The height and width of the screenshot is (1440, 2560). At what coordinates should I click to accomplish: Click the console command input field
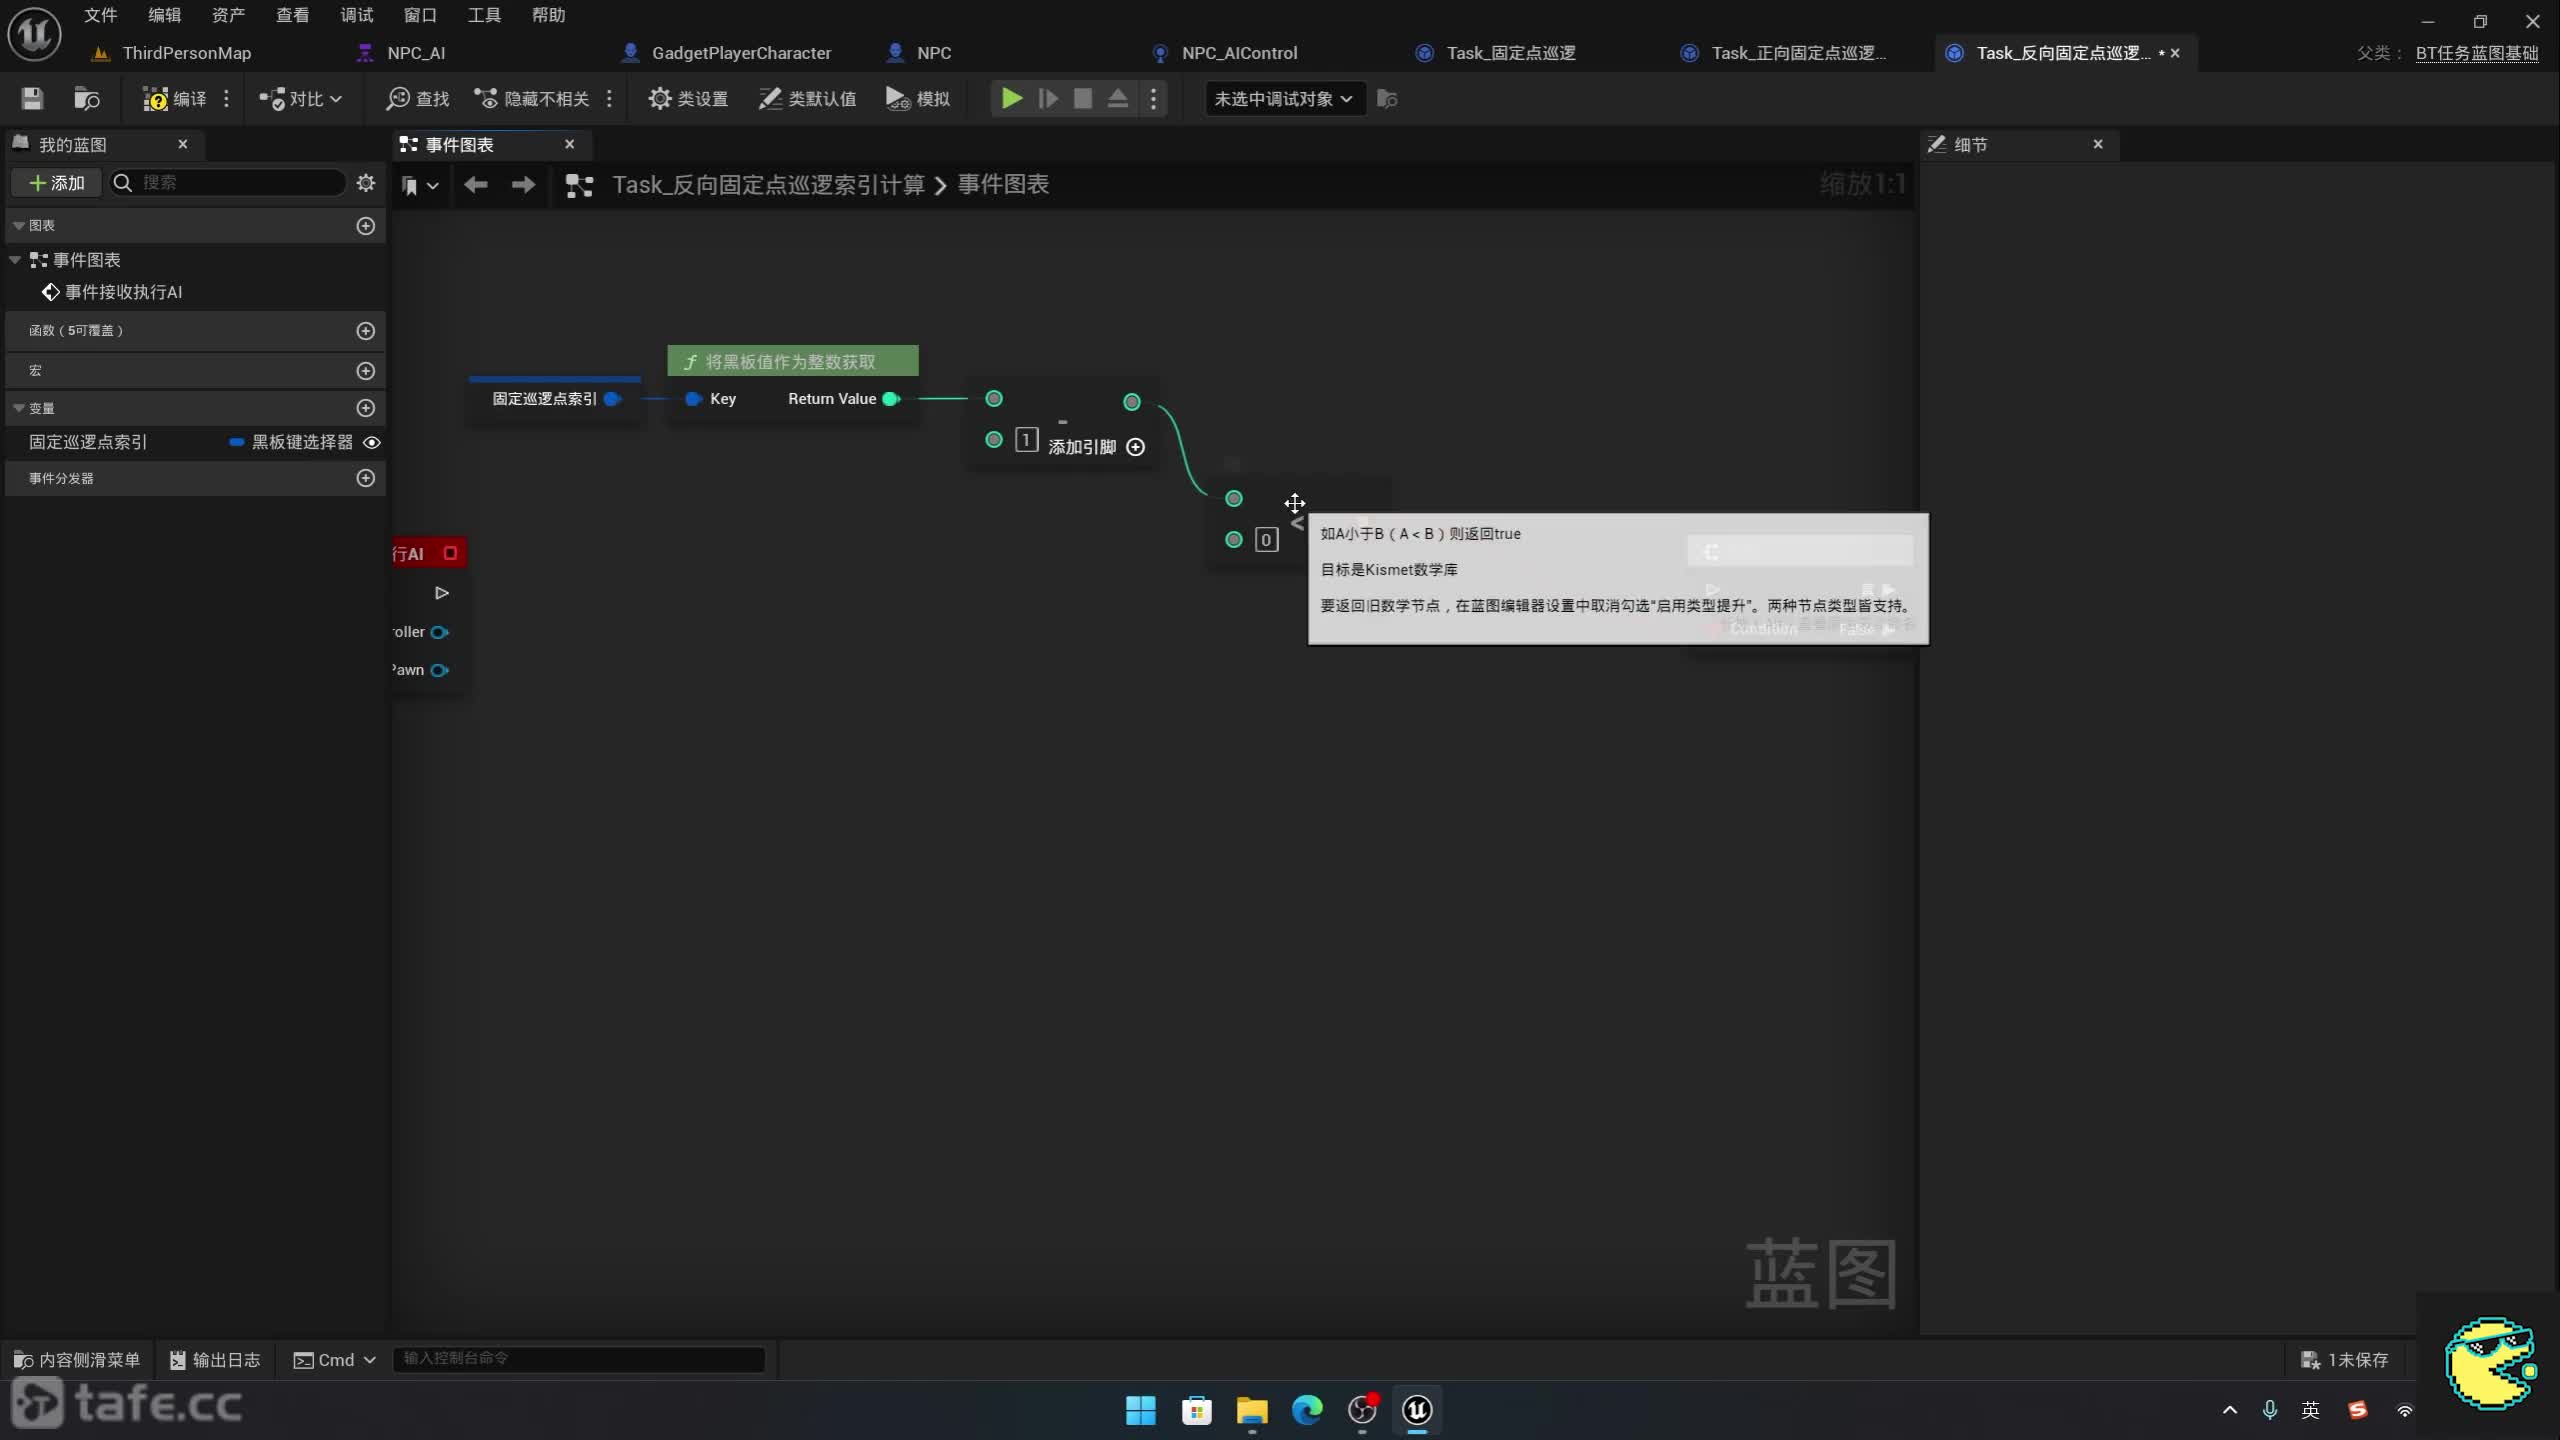pyautogui.click(x=579, y=1359)
